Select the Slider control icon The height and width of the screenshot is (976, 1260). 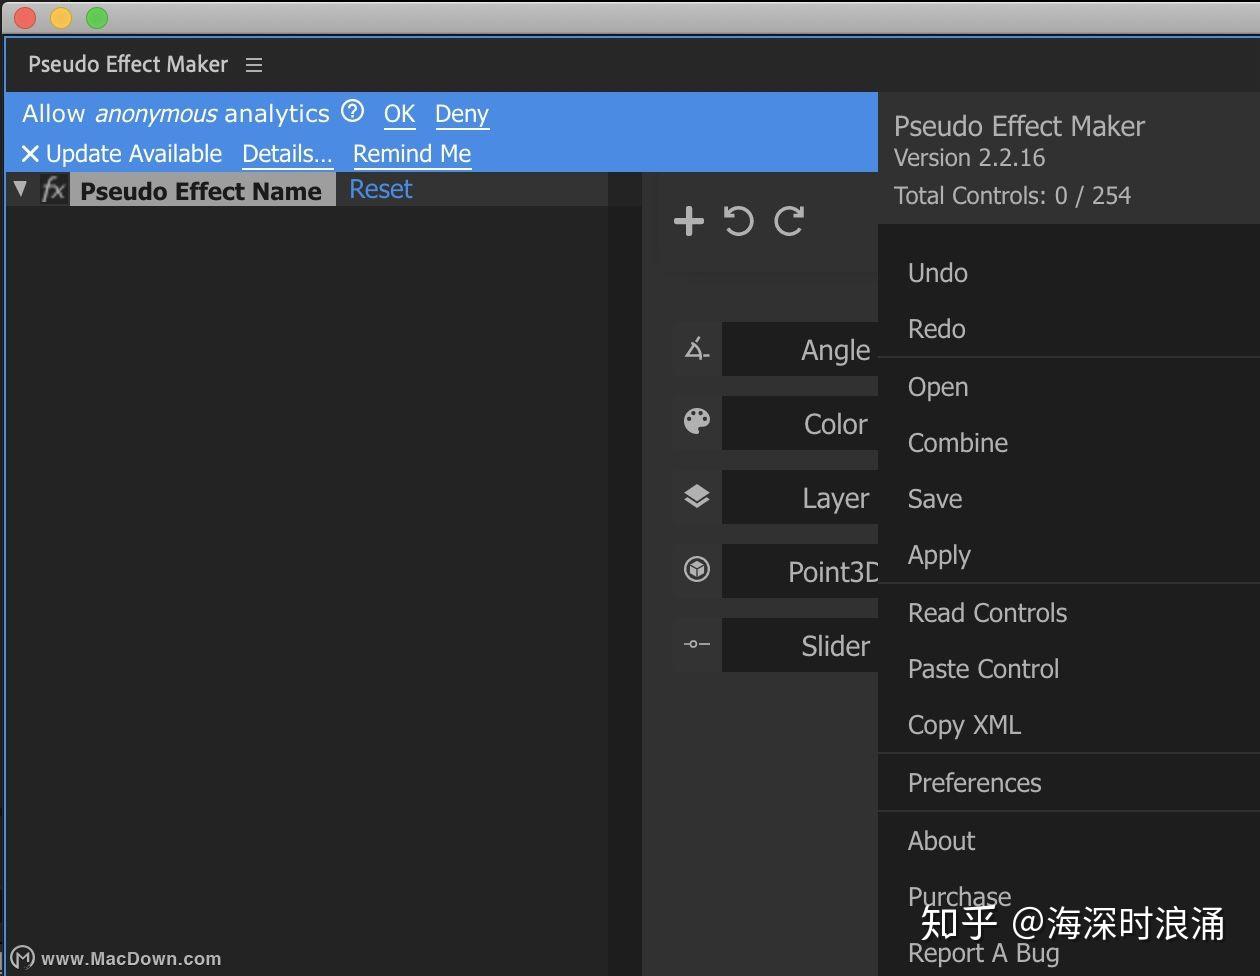coord(696,644)
